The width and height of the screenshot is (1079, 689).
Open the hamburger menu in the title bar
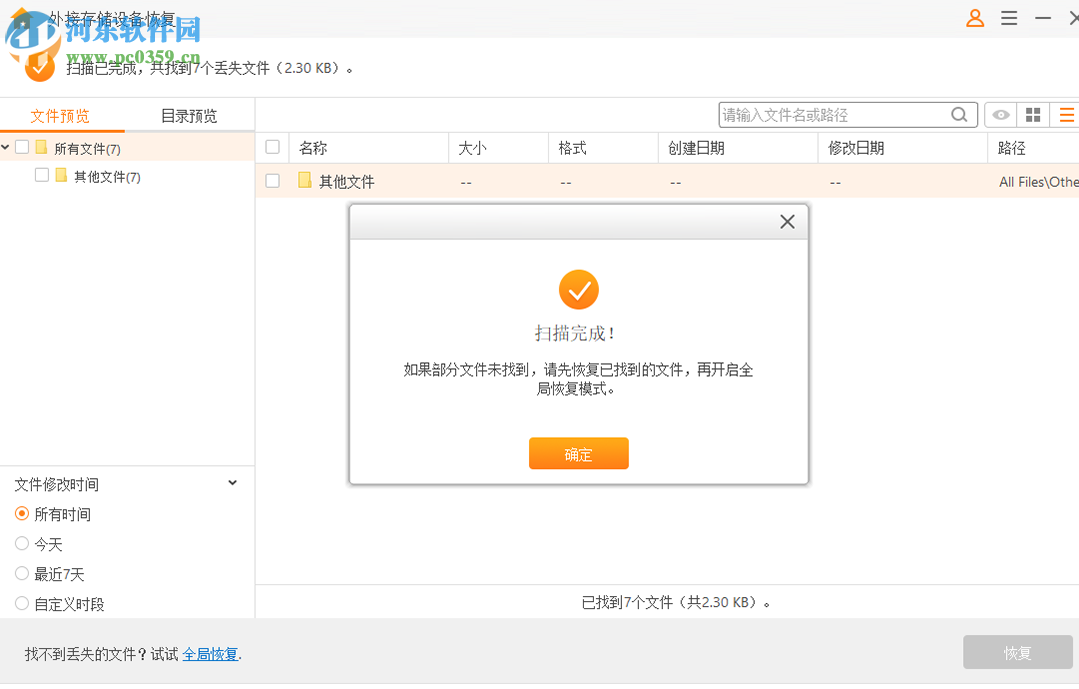(1009, 18)
